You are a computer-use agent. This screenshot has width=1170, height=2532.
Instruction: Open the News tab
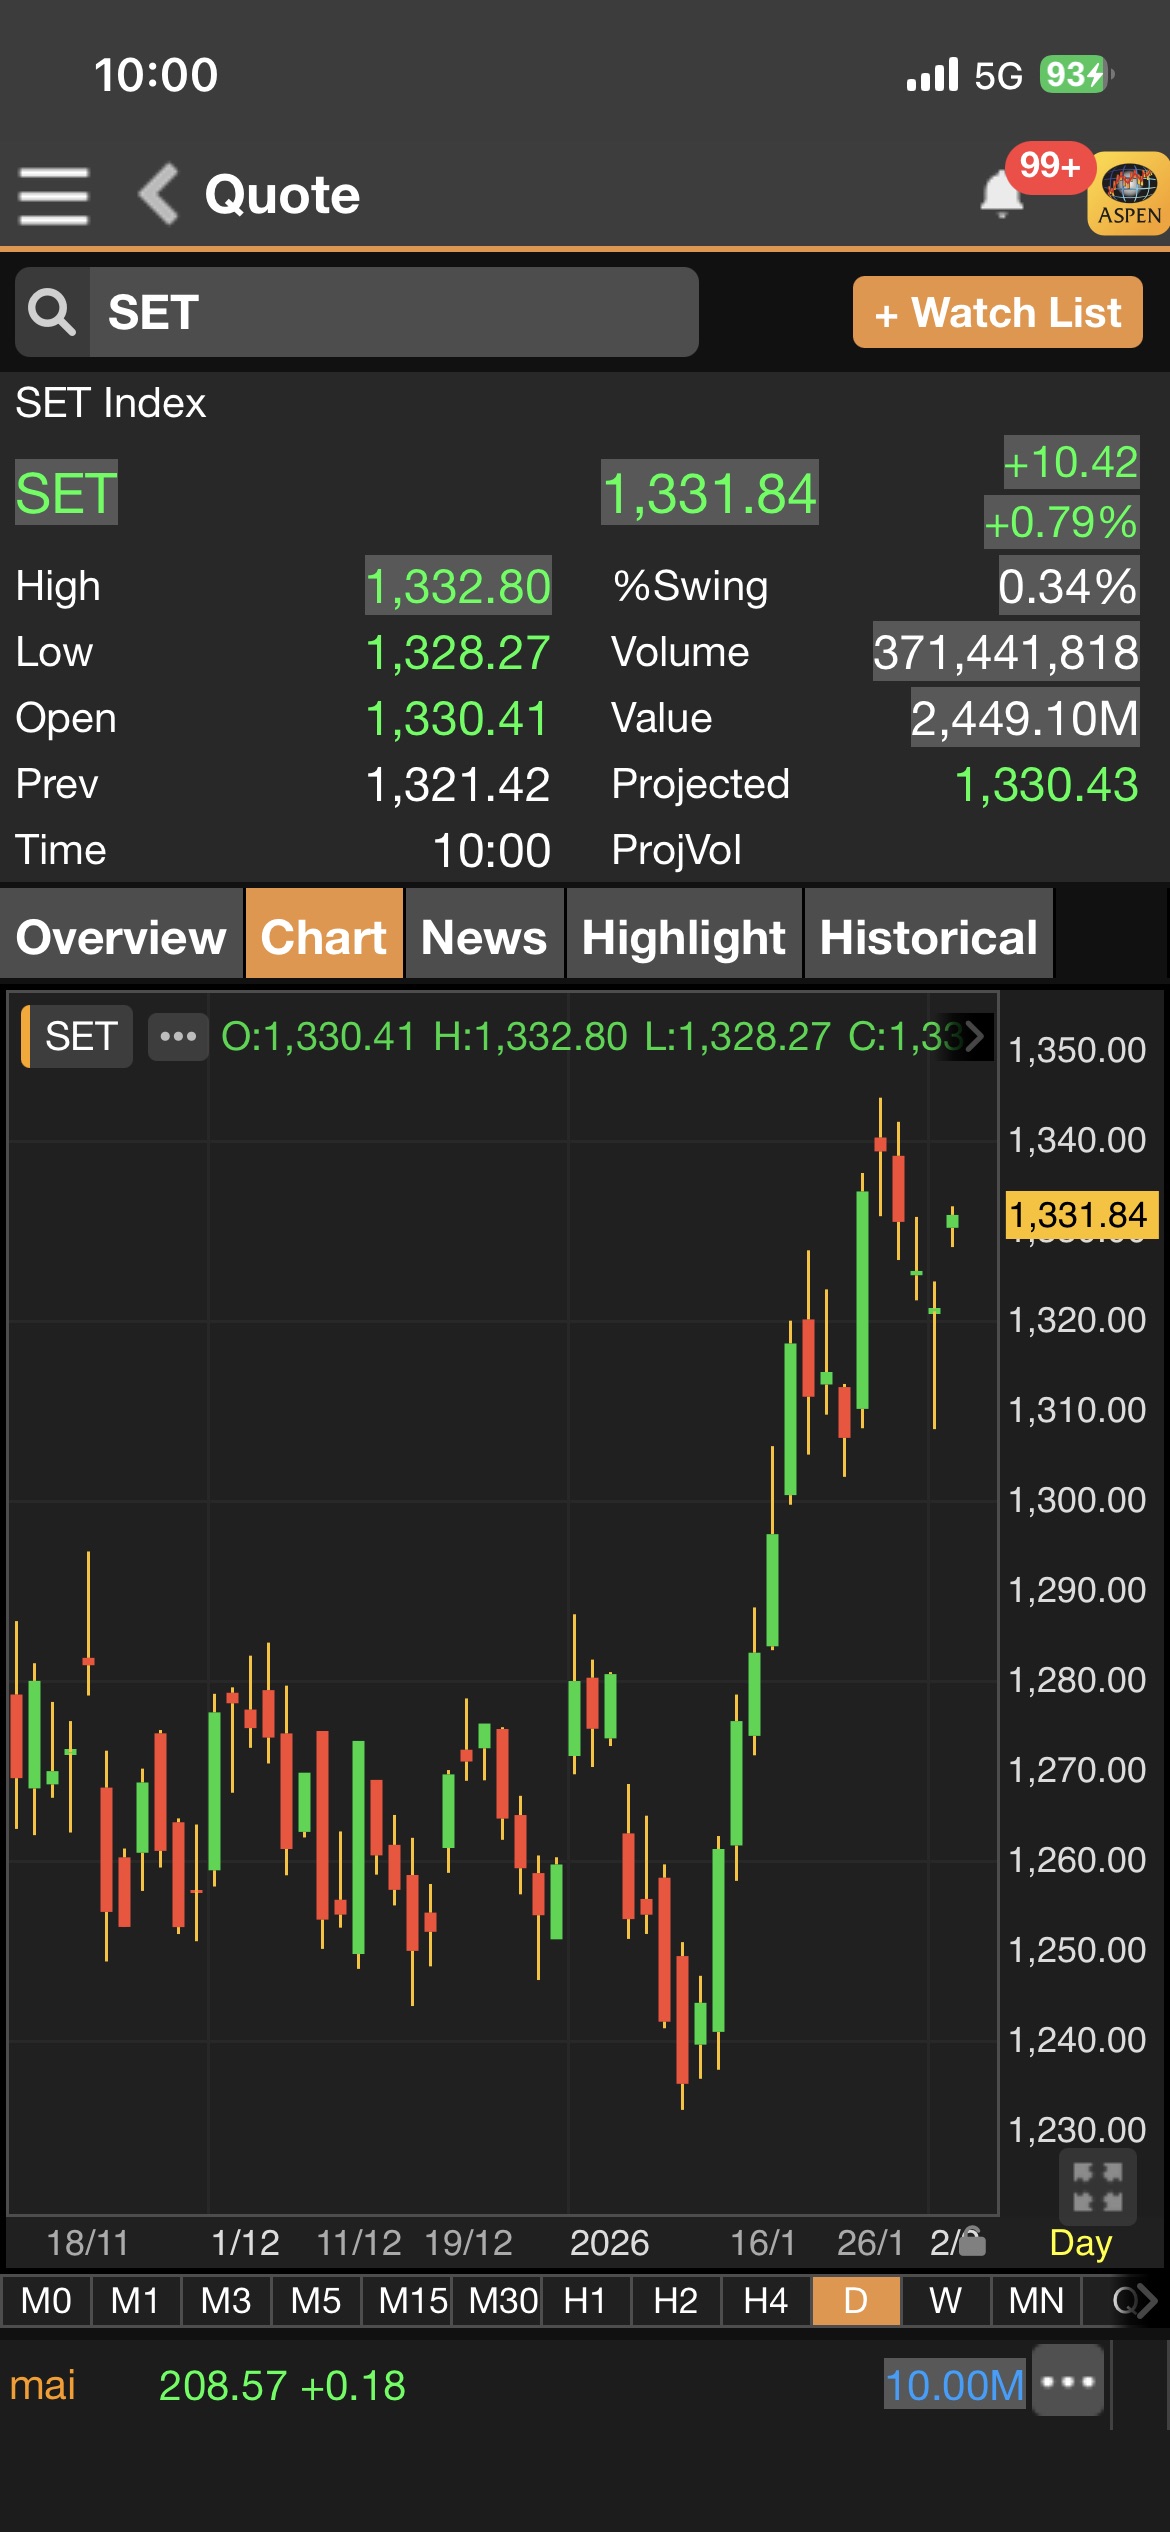(x=484, y=937)
